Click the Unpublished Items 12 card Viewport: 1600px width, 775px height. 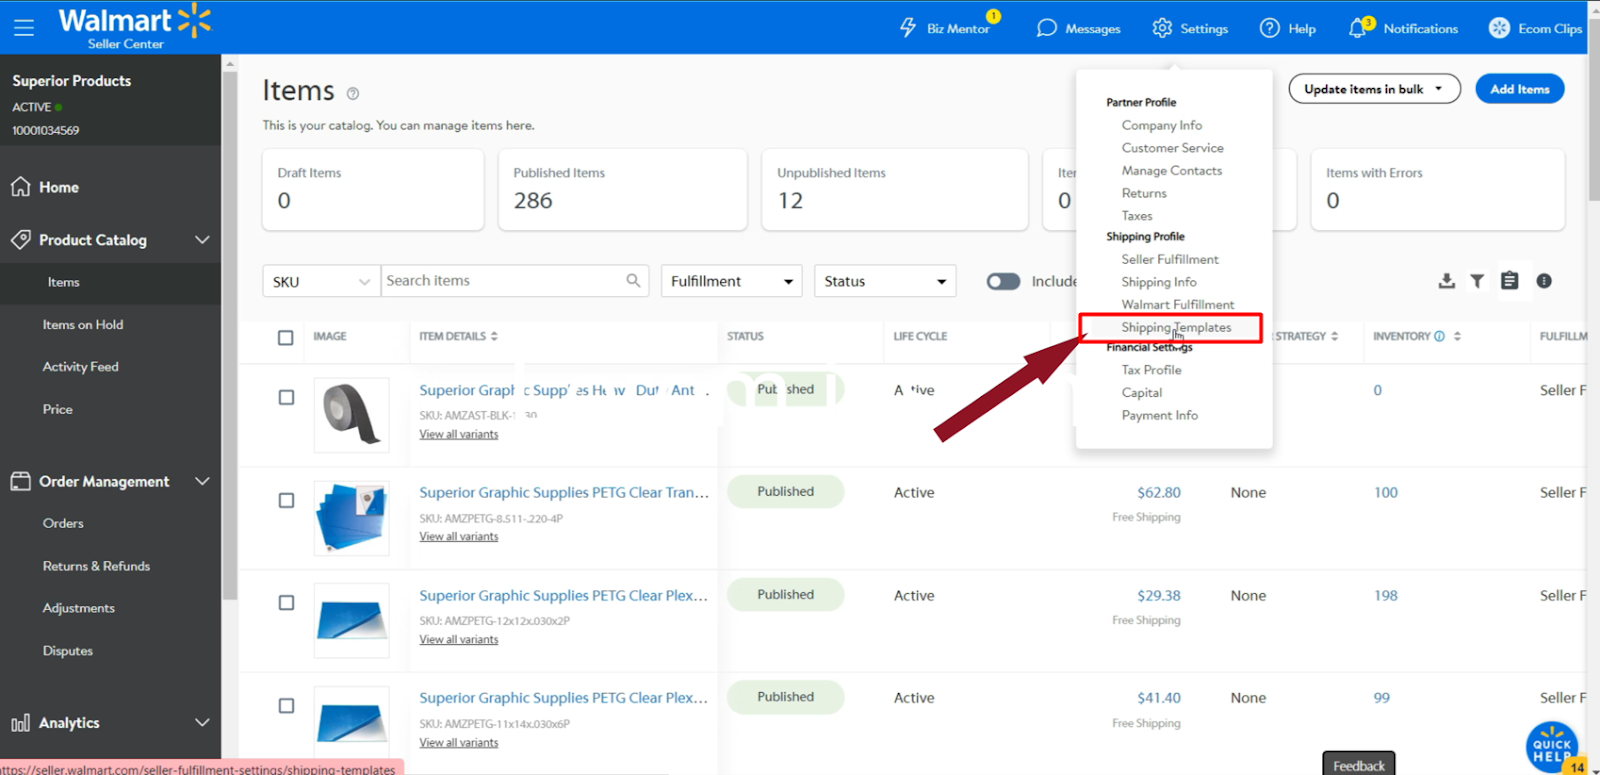pos(894,190)
